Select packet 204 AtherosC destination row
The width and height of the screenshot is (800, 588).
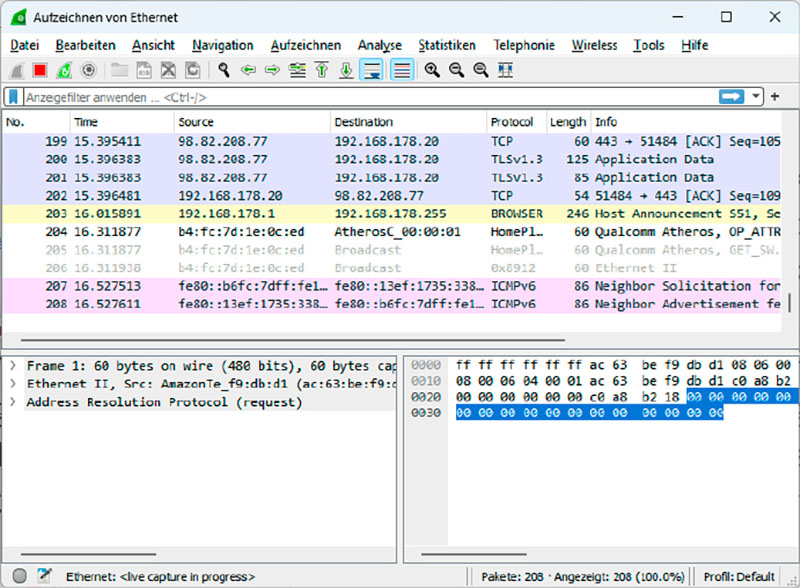pos(392,232)
